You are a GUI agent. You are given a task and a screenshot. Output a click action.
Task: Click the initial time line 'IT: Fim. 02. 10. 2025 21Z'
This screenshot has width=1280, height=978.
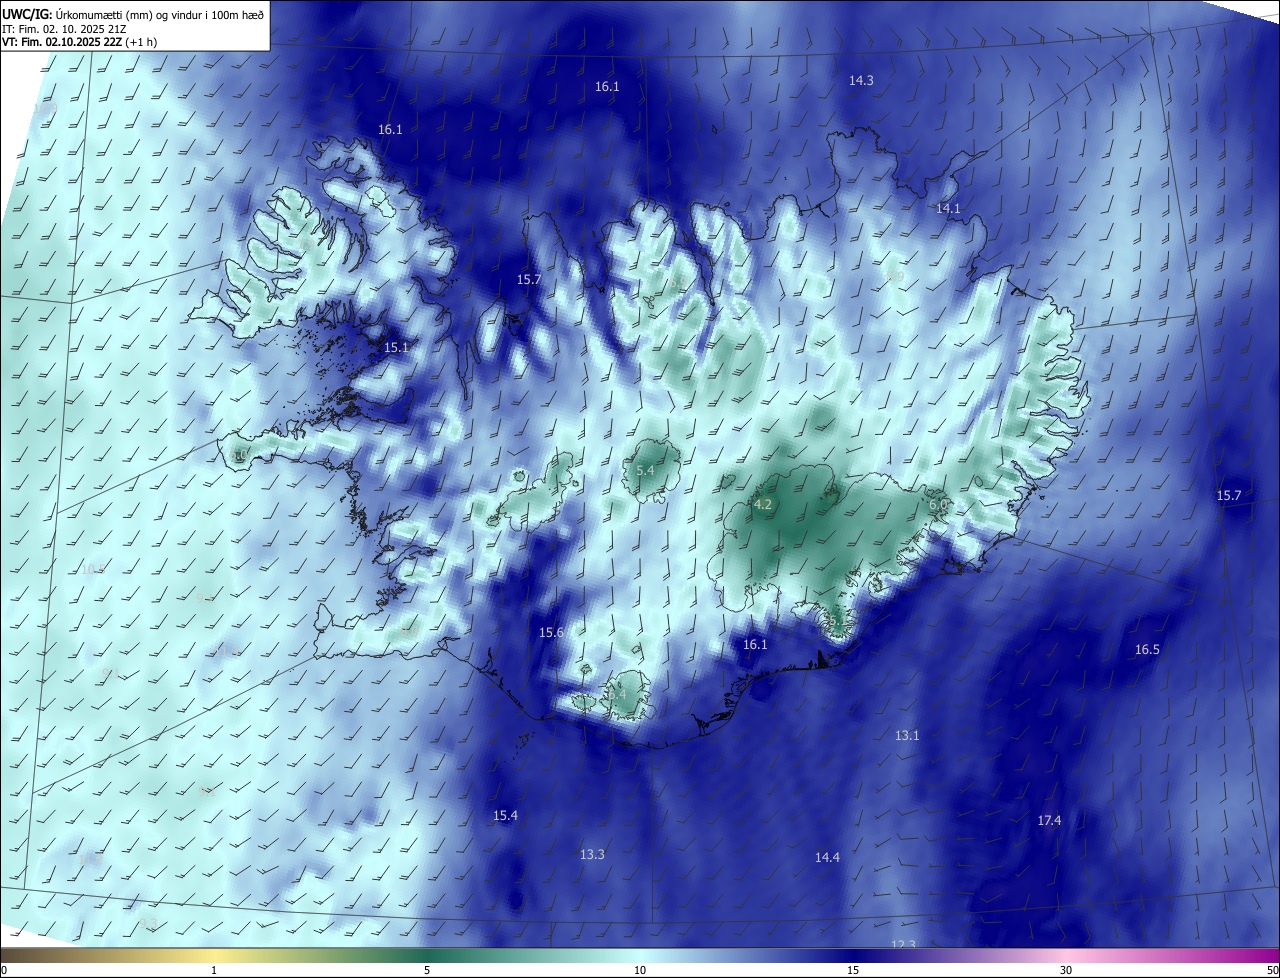(64, 28)
